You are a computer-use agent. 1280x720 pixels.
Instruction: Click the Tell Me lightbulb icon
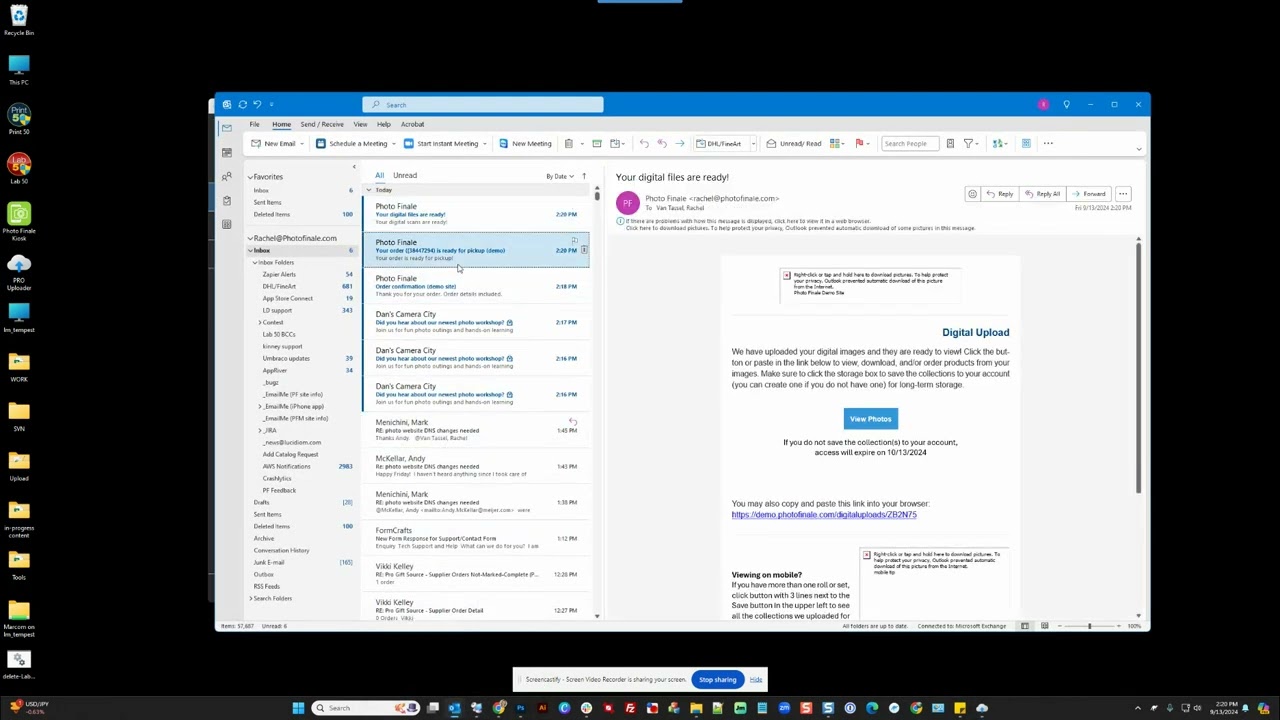point(1066,104)
